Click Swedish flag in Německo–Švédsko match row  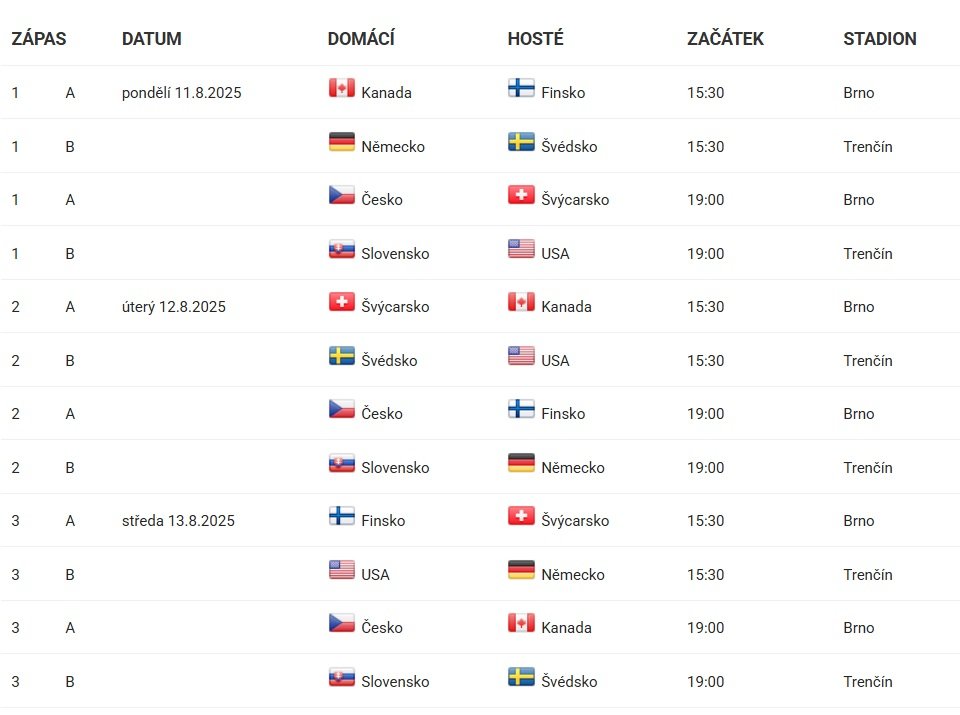pos(521,142)
